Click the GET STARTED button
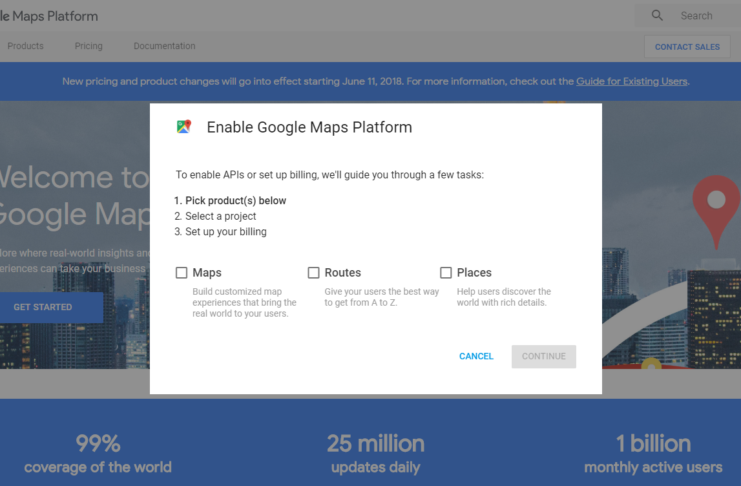Screen dimensions: 741x486 pos(51,307)
